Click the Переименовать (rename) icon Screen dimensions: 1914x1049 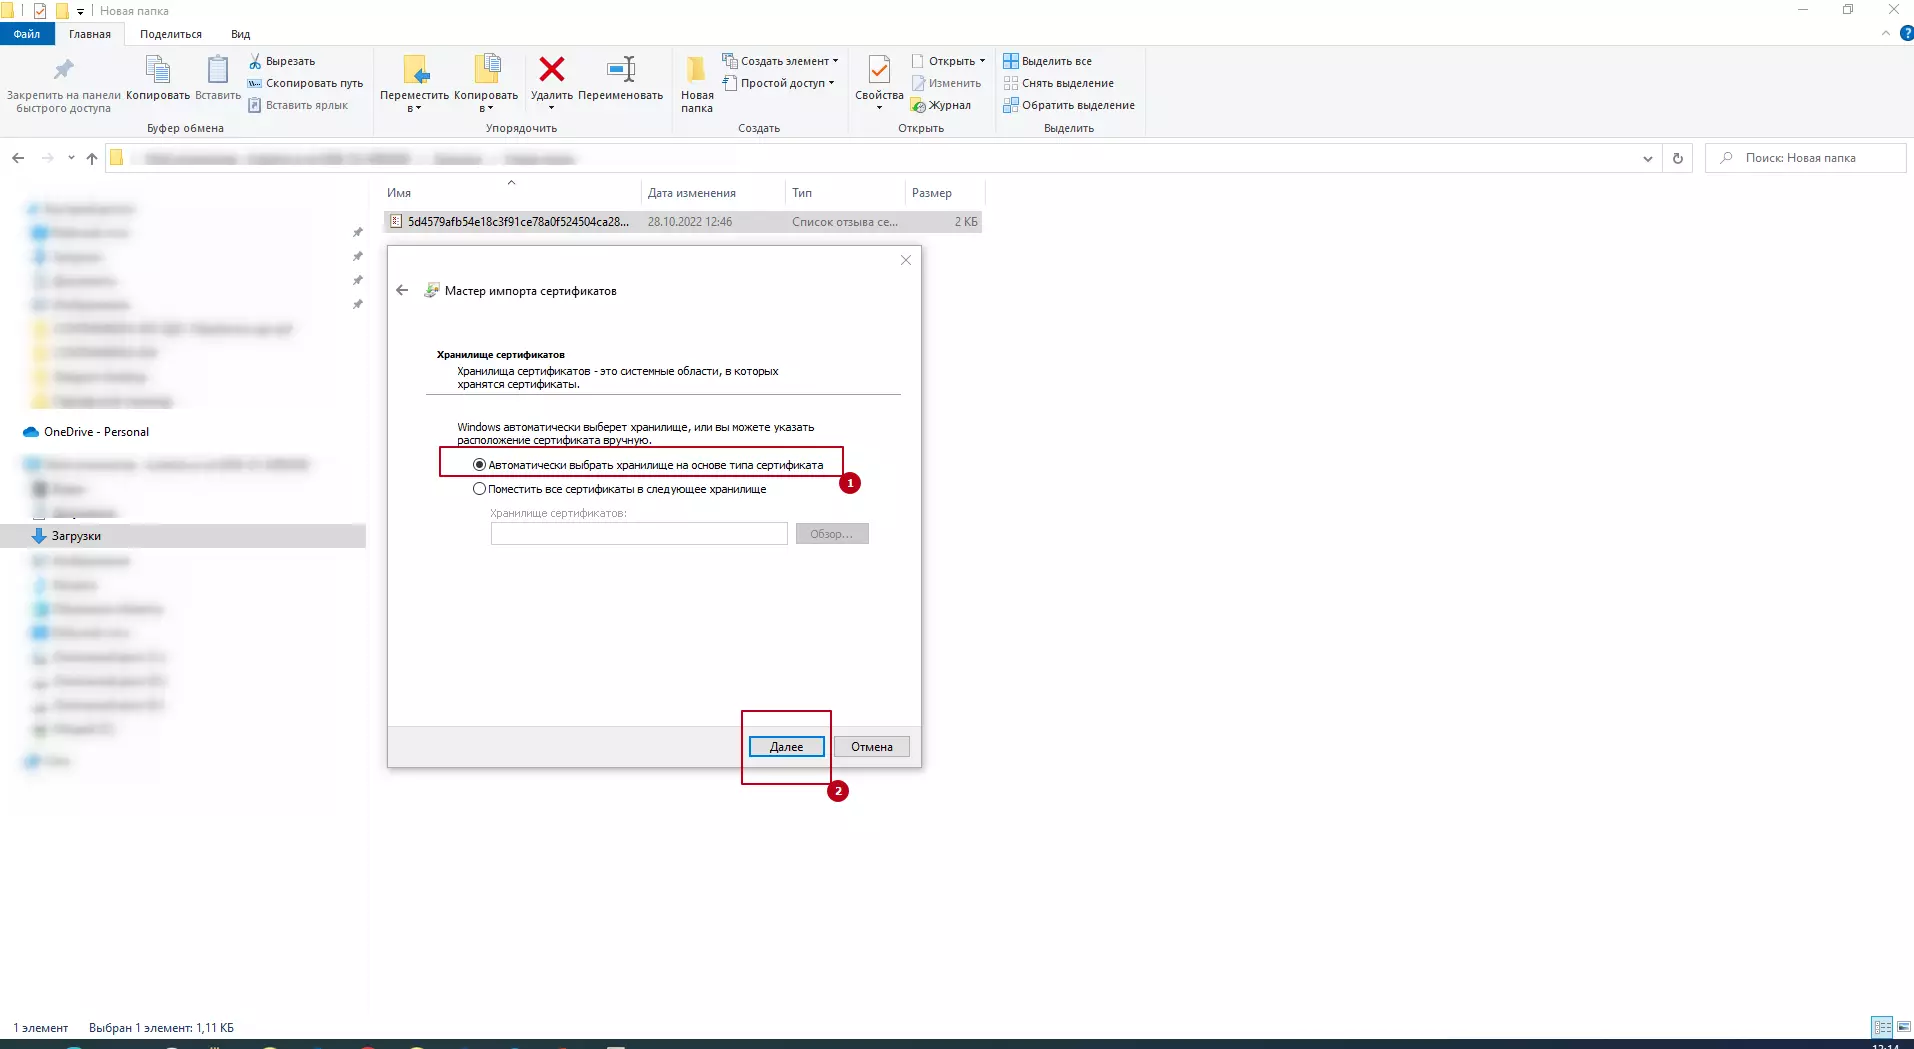(621, 69)
